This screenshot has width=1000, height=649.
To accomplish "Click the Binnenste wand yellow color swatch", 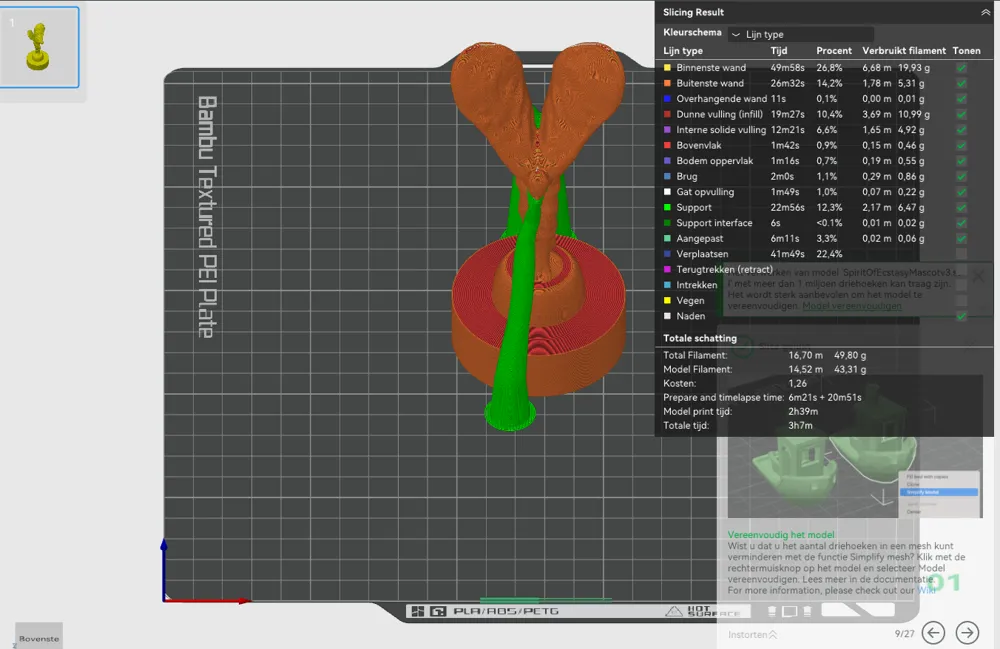I will pyautogui.click(x=667, y=68).
